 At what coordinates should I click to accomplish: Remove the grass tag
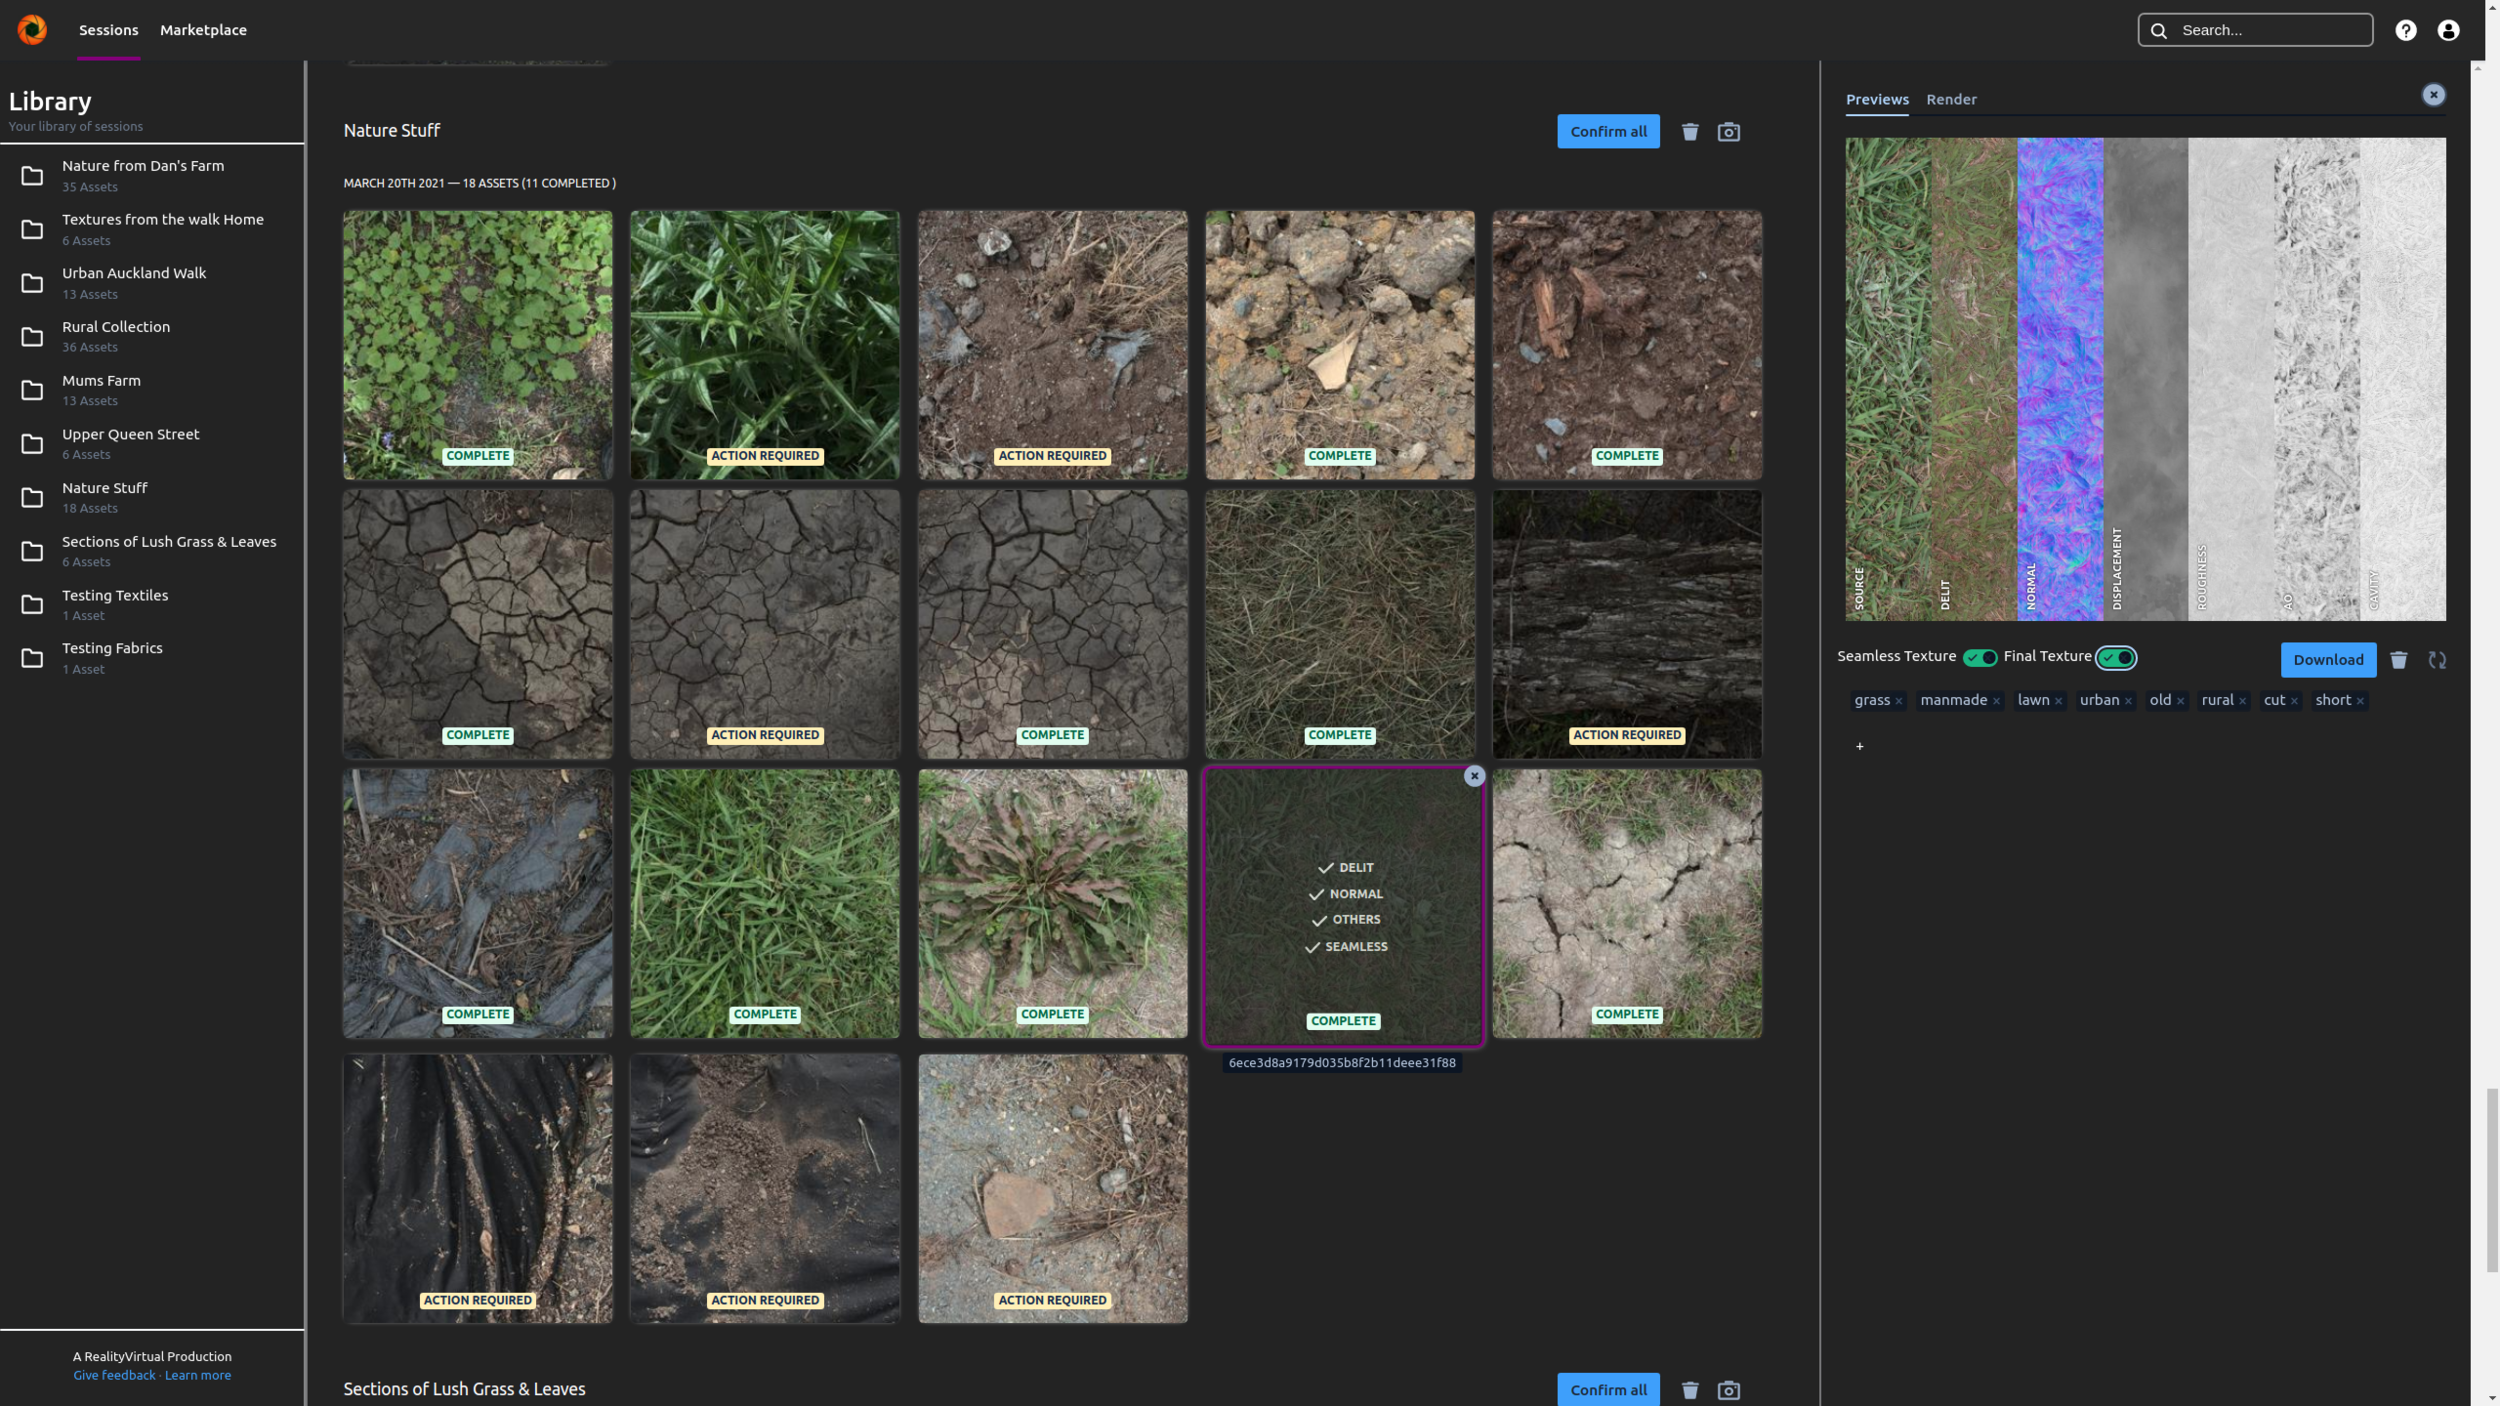[1898, 700]
